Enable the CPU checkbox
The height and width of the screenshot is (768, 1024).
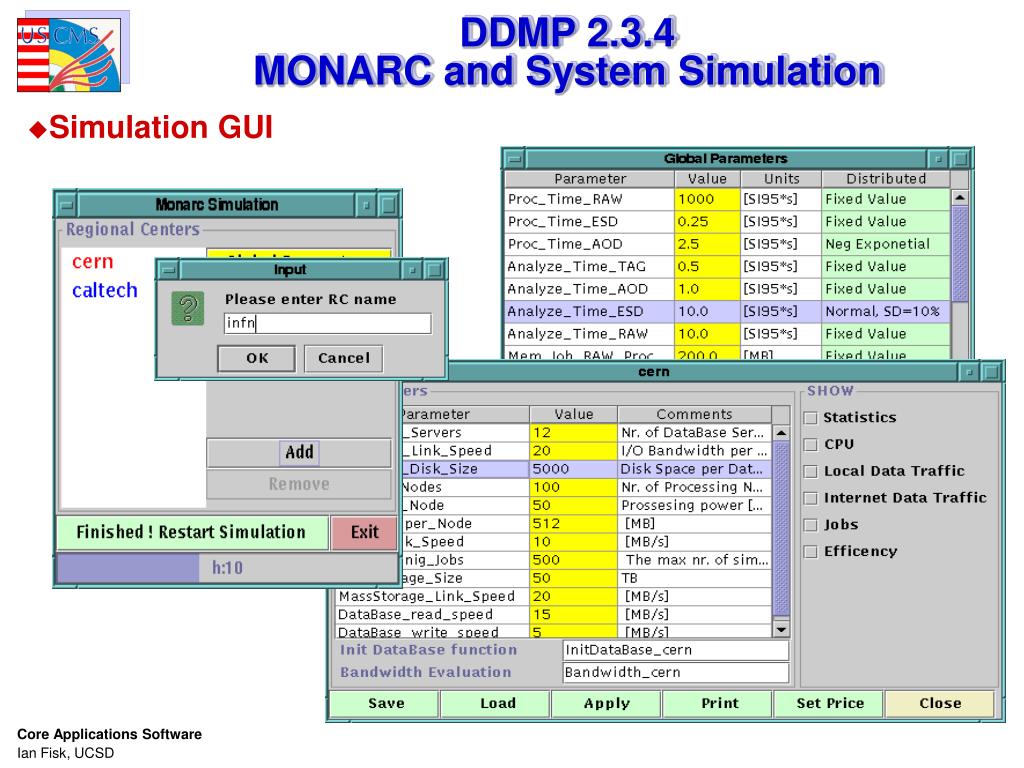(x=810, y=445)
